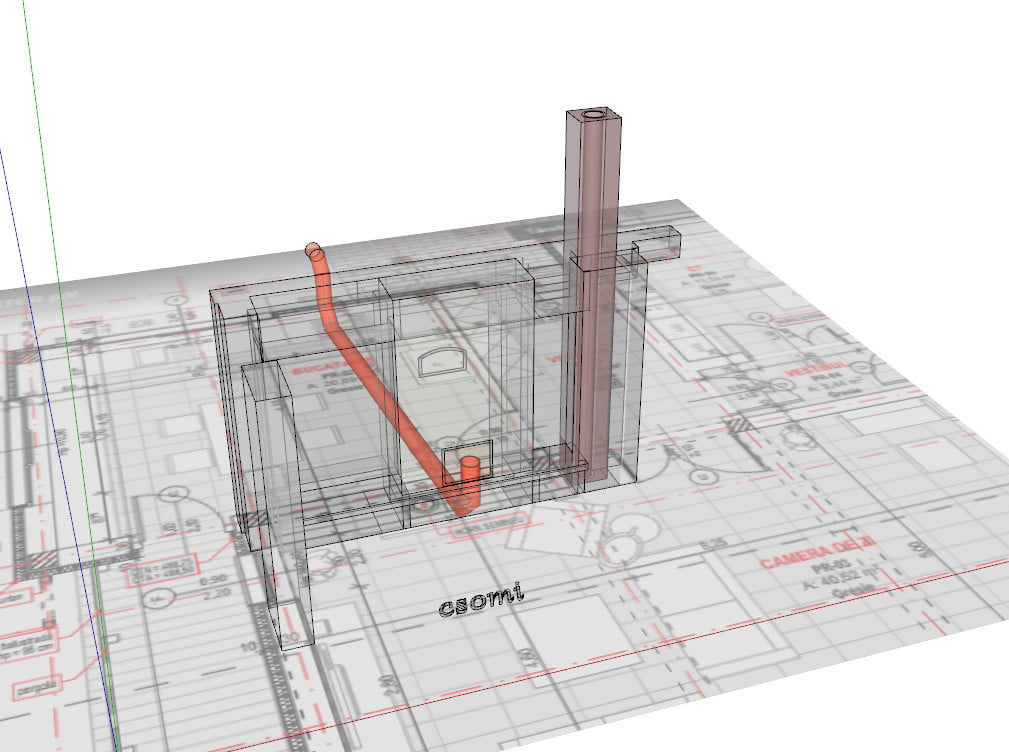Image resolution: width=1009 pixels, height=752 pixels.
Task: Select the "csomi" 3D text label
Action: click(x=481, y=600)
